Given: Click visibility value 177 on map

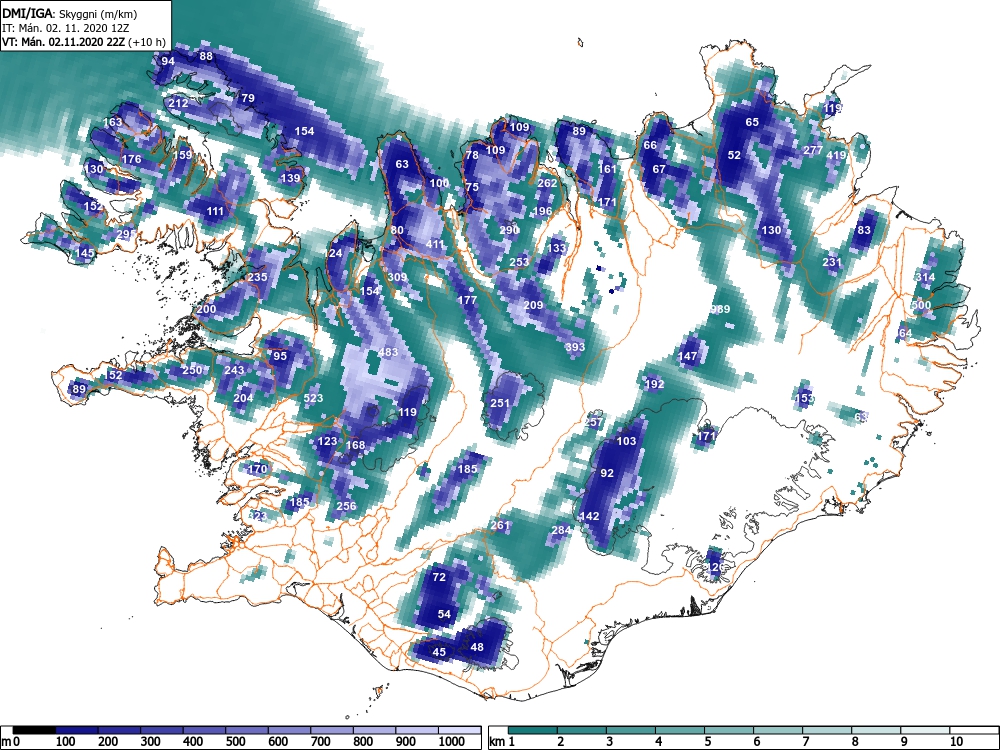Looking at the screenshot, I should 467,300.
